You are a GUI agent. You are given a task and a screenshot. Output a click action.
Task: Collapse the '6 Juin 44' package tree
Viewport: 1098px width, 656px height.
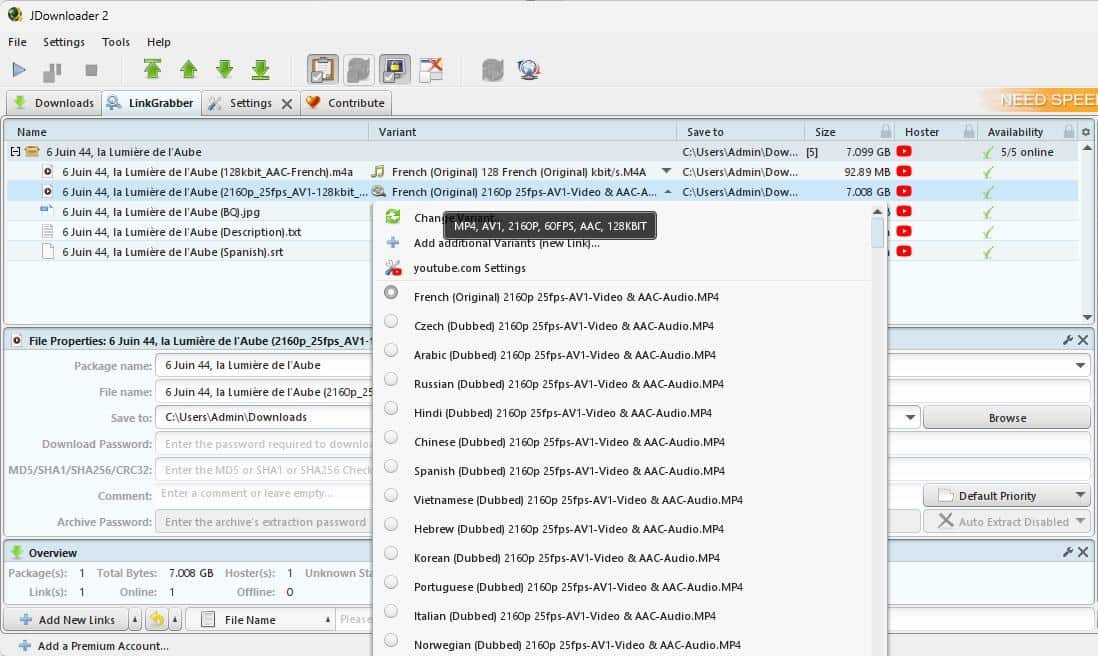tap(15, 152)
